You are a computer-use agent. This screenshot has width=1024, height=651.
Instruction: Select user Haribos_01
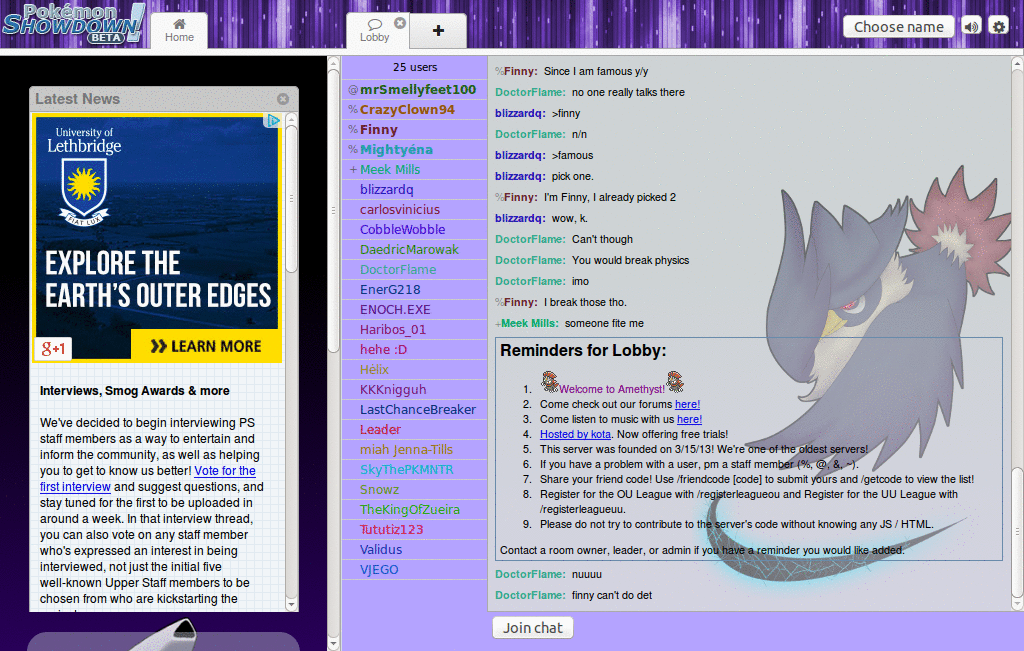click(415, 330)
